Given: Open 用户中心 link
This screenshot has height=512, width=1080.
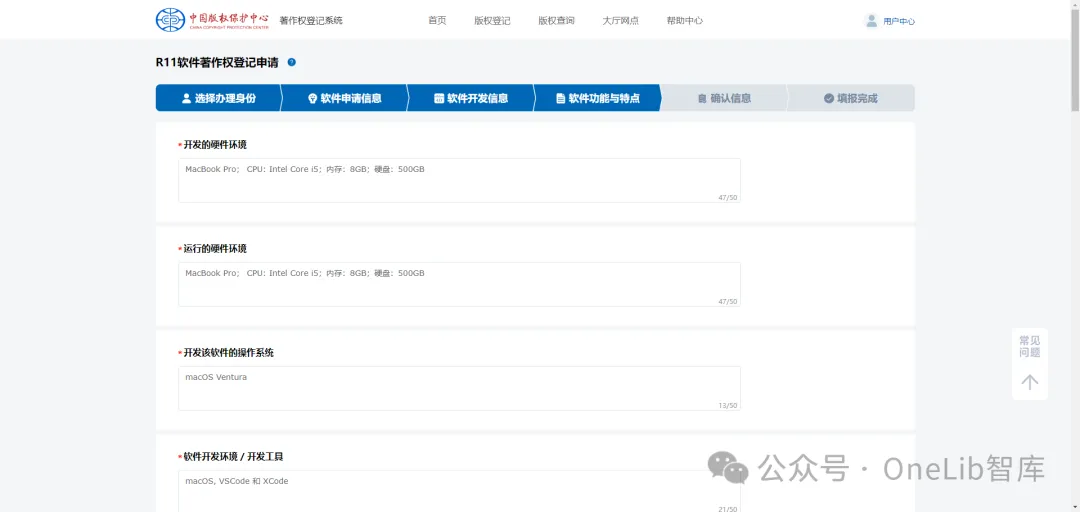Looking at the screenshot, I should (899, 21).
